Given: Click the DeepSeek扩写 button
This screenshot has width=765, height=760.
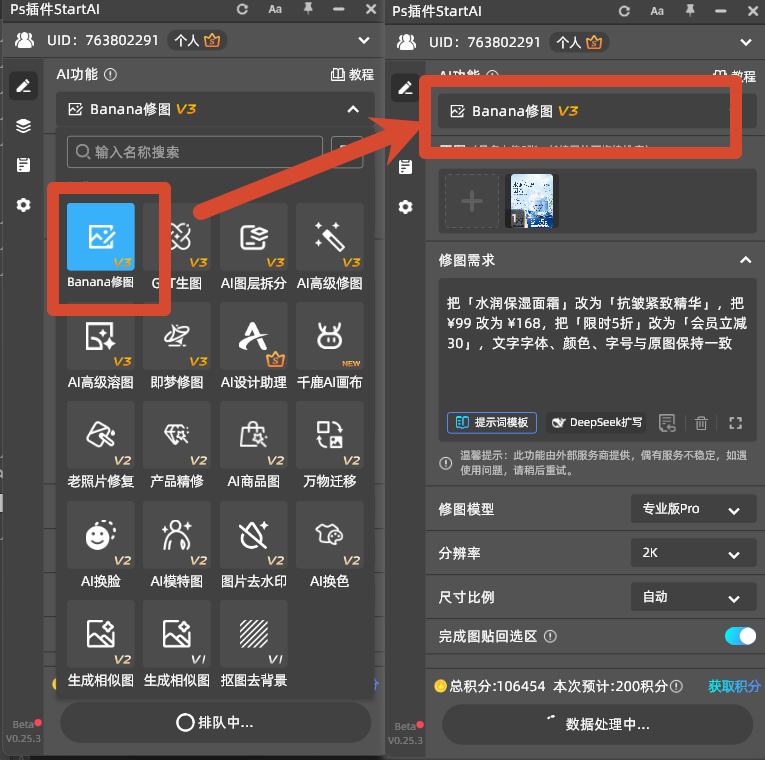Looking at the screenshot, I should [596, 422].
